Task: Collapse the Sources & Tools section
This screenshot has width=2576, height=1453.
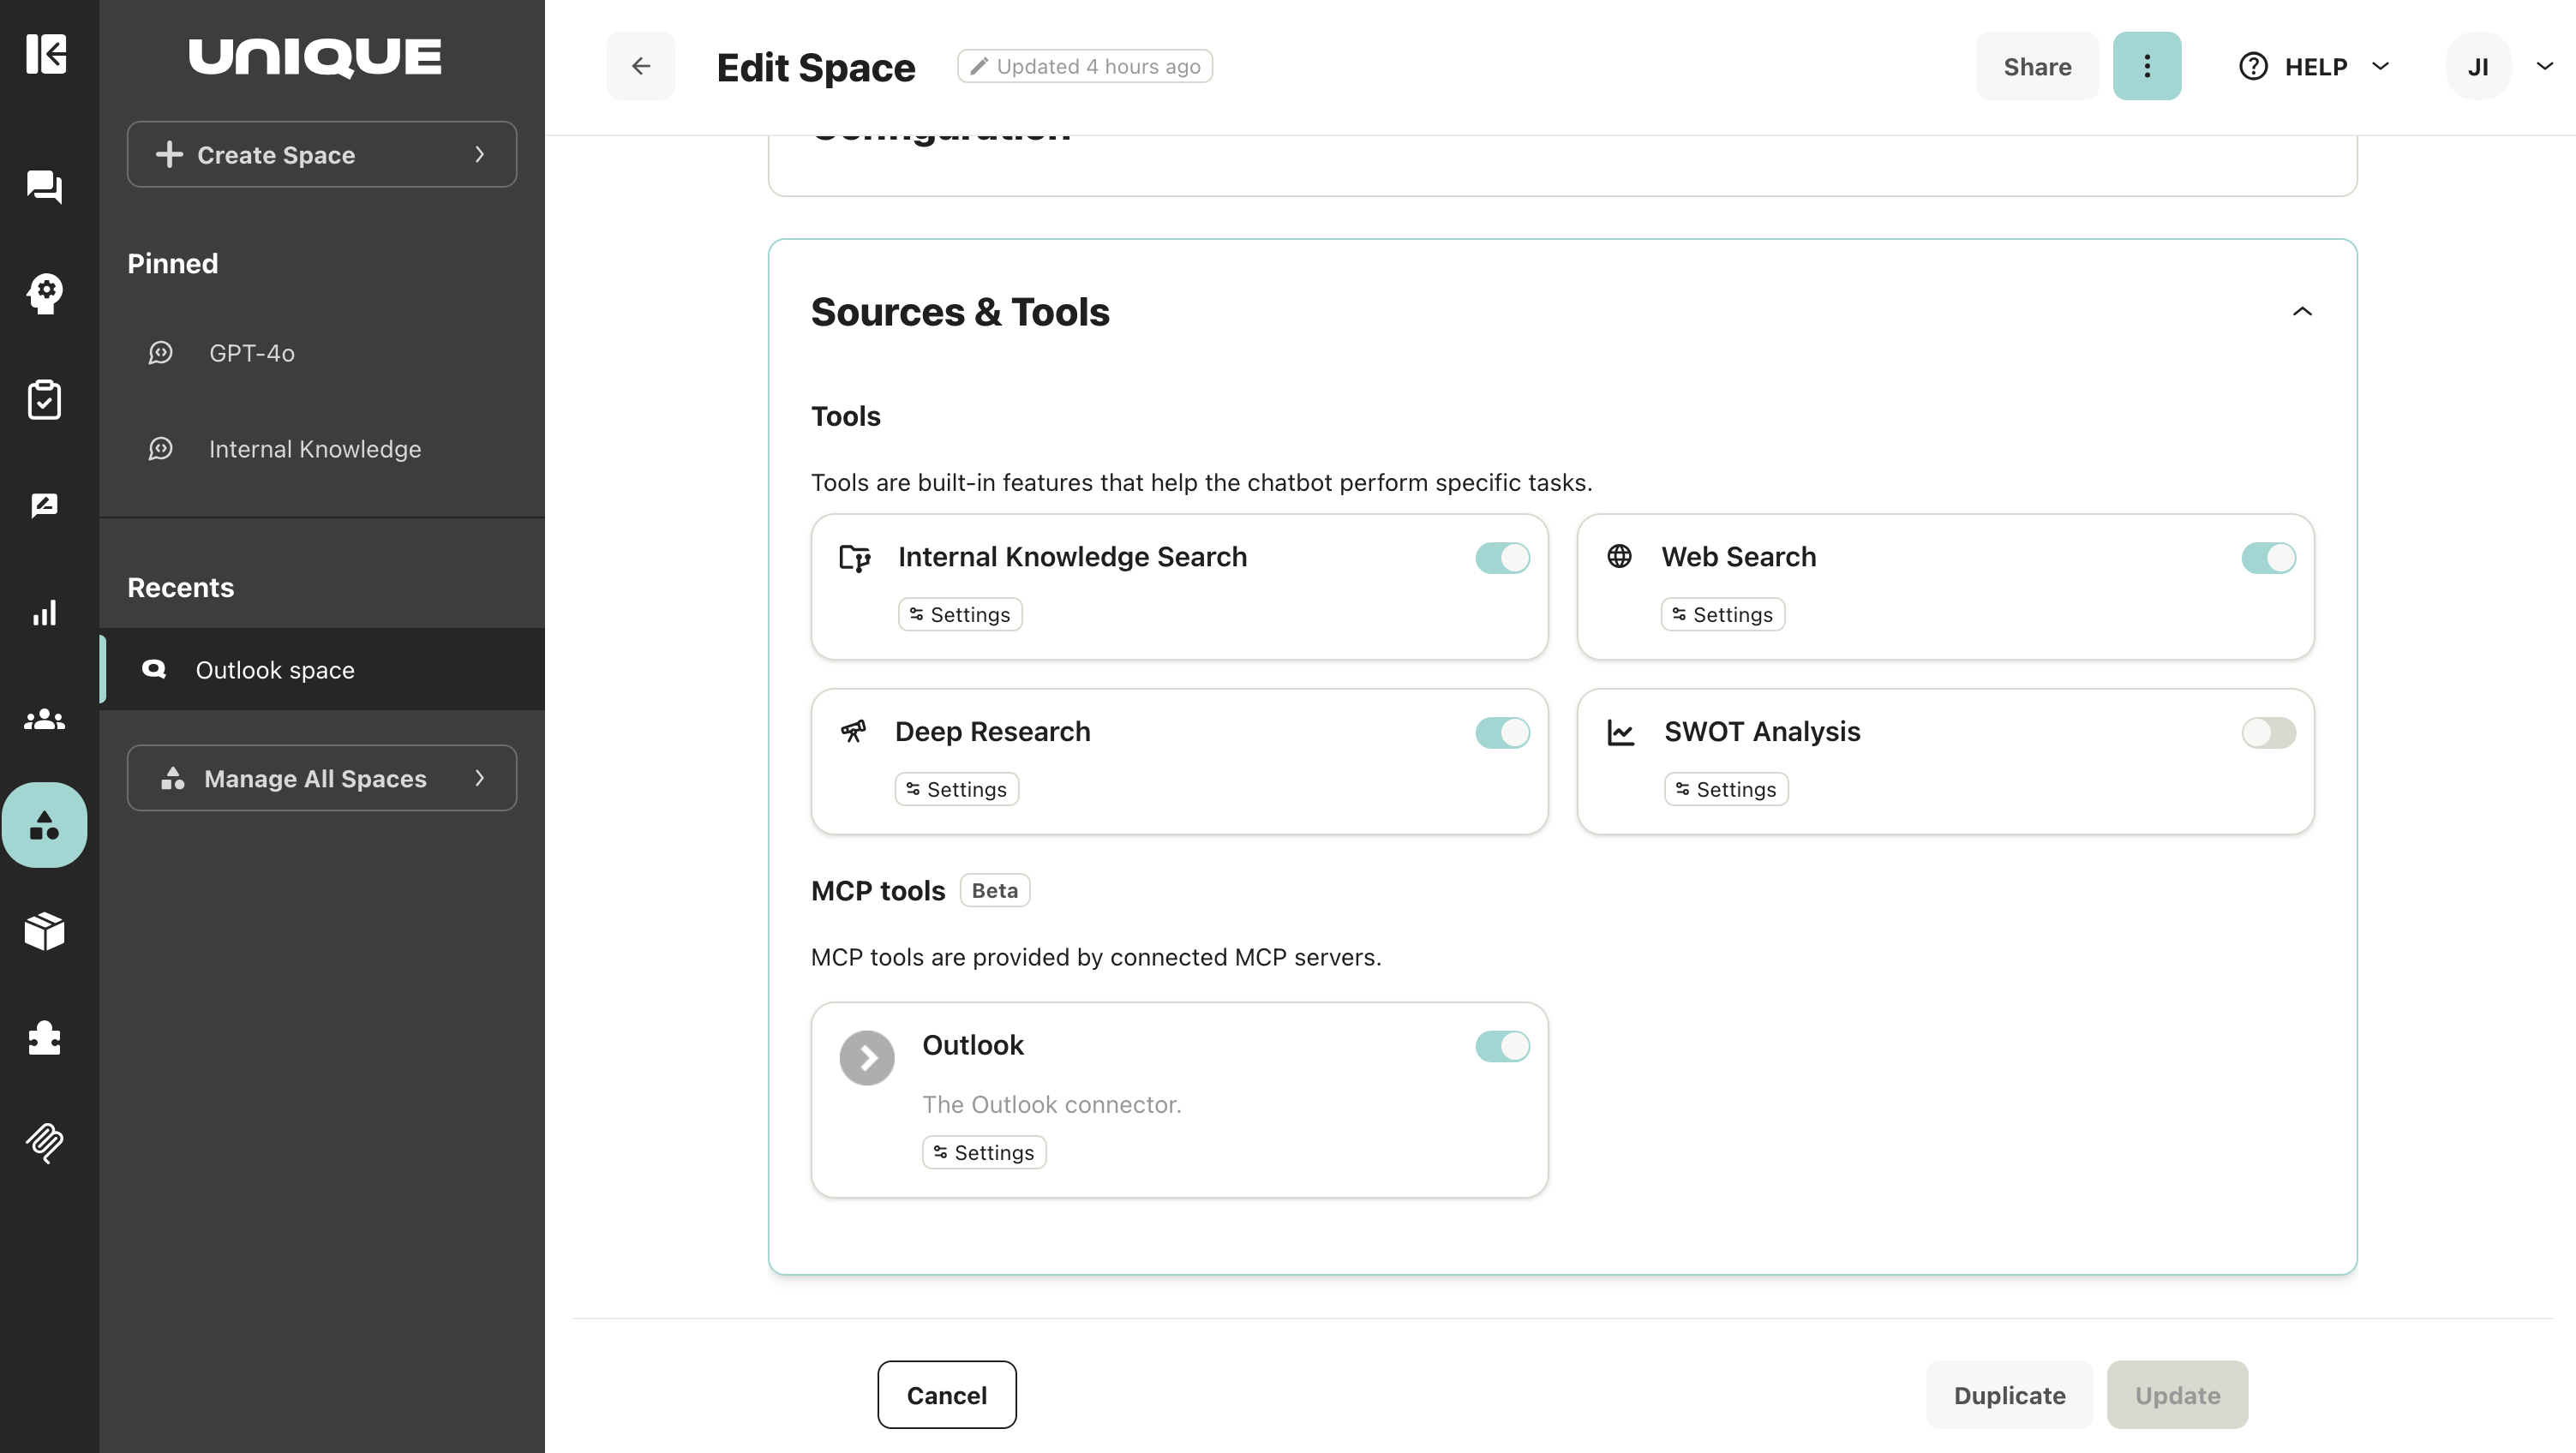Action: pos(2302,311)
